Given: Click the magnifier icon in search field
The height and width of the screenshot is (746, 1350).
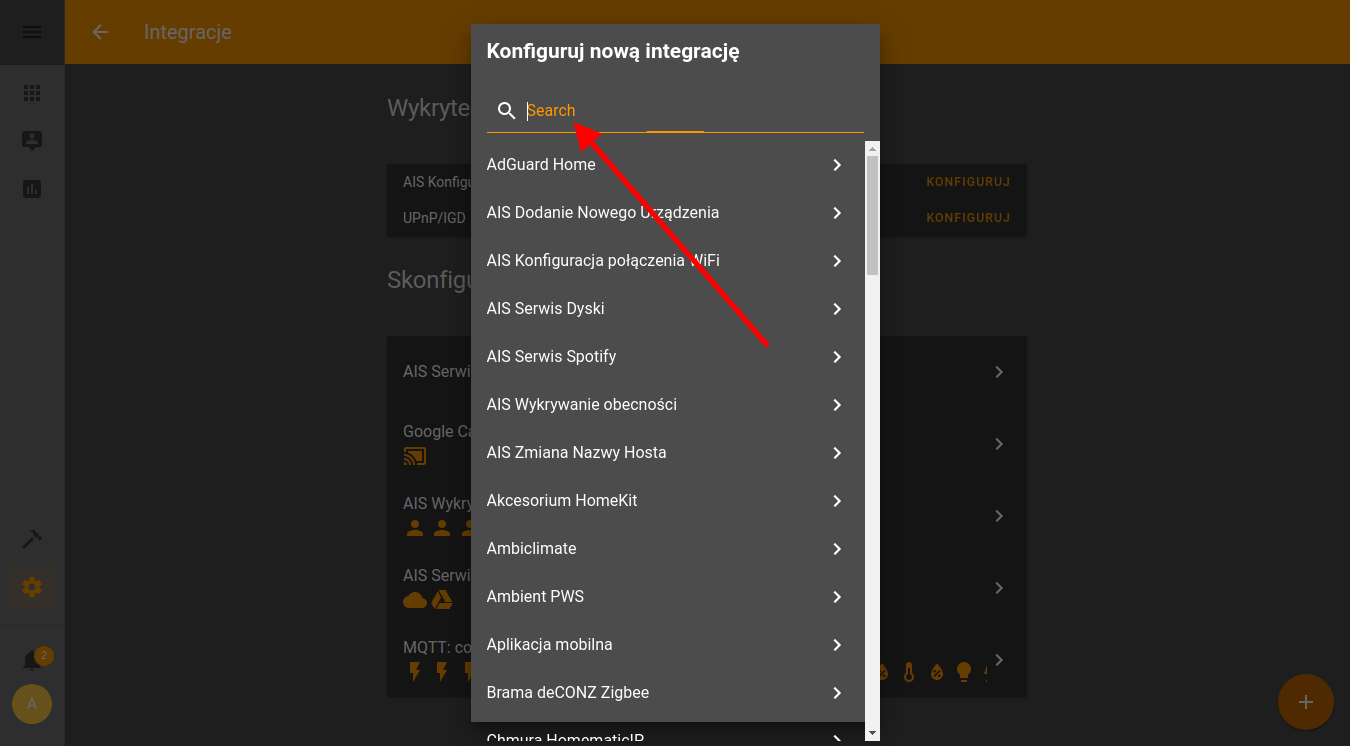Looking at the screenshot, I should (x=507, y=111).
